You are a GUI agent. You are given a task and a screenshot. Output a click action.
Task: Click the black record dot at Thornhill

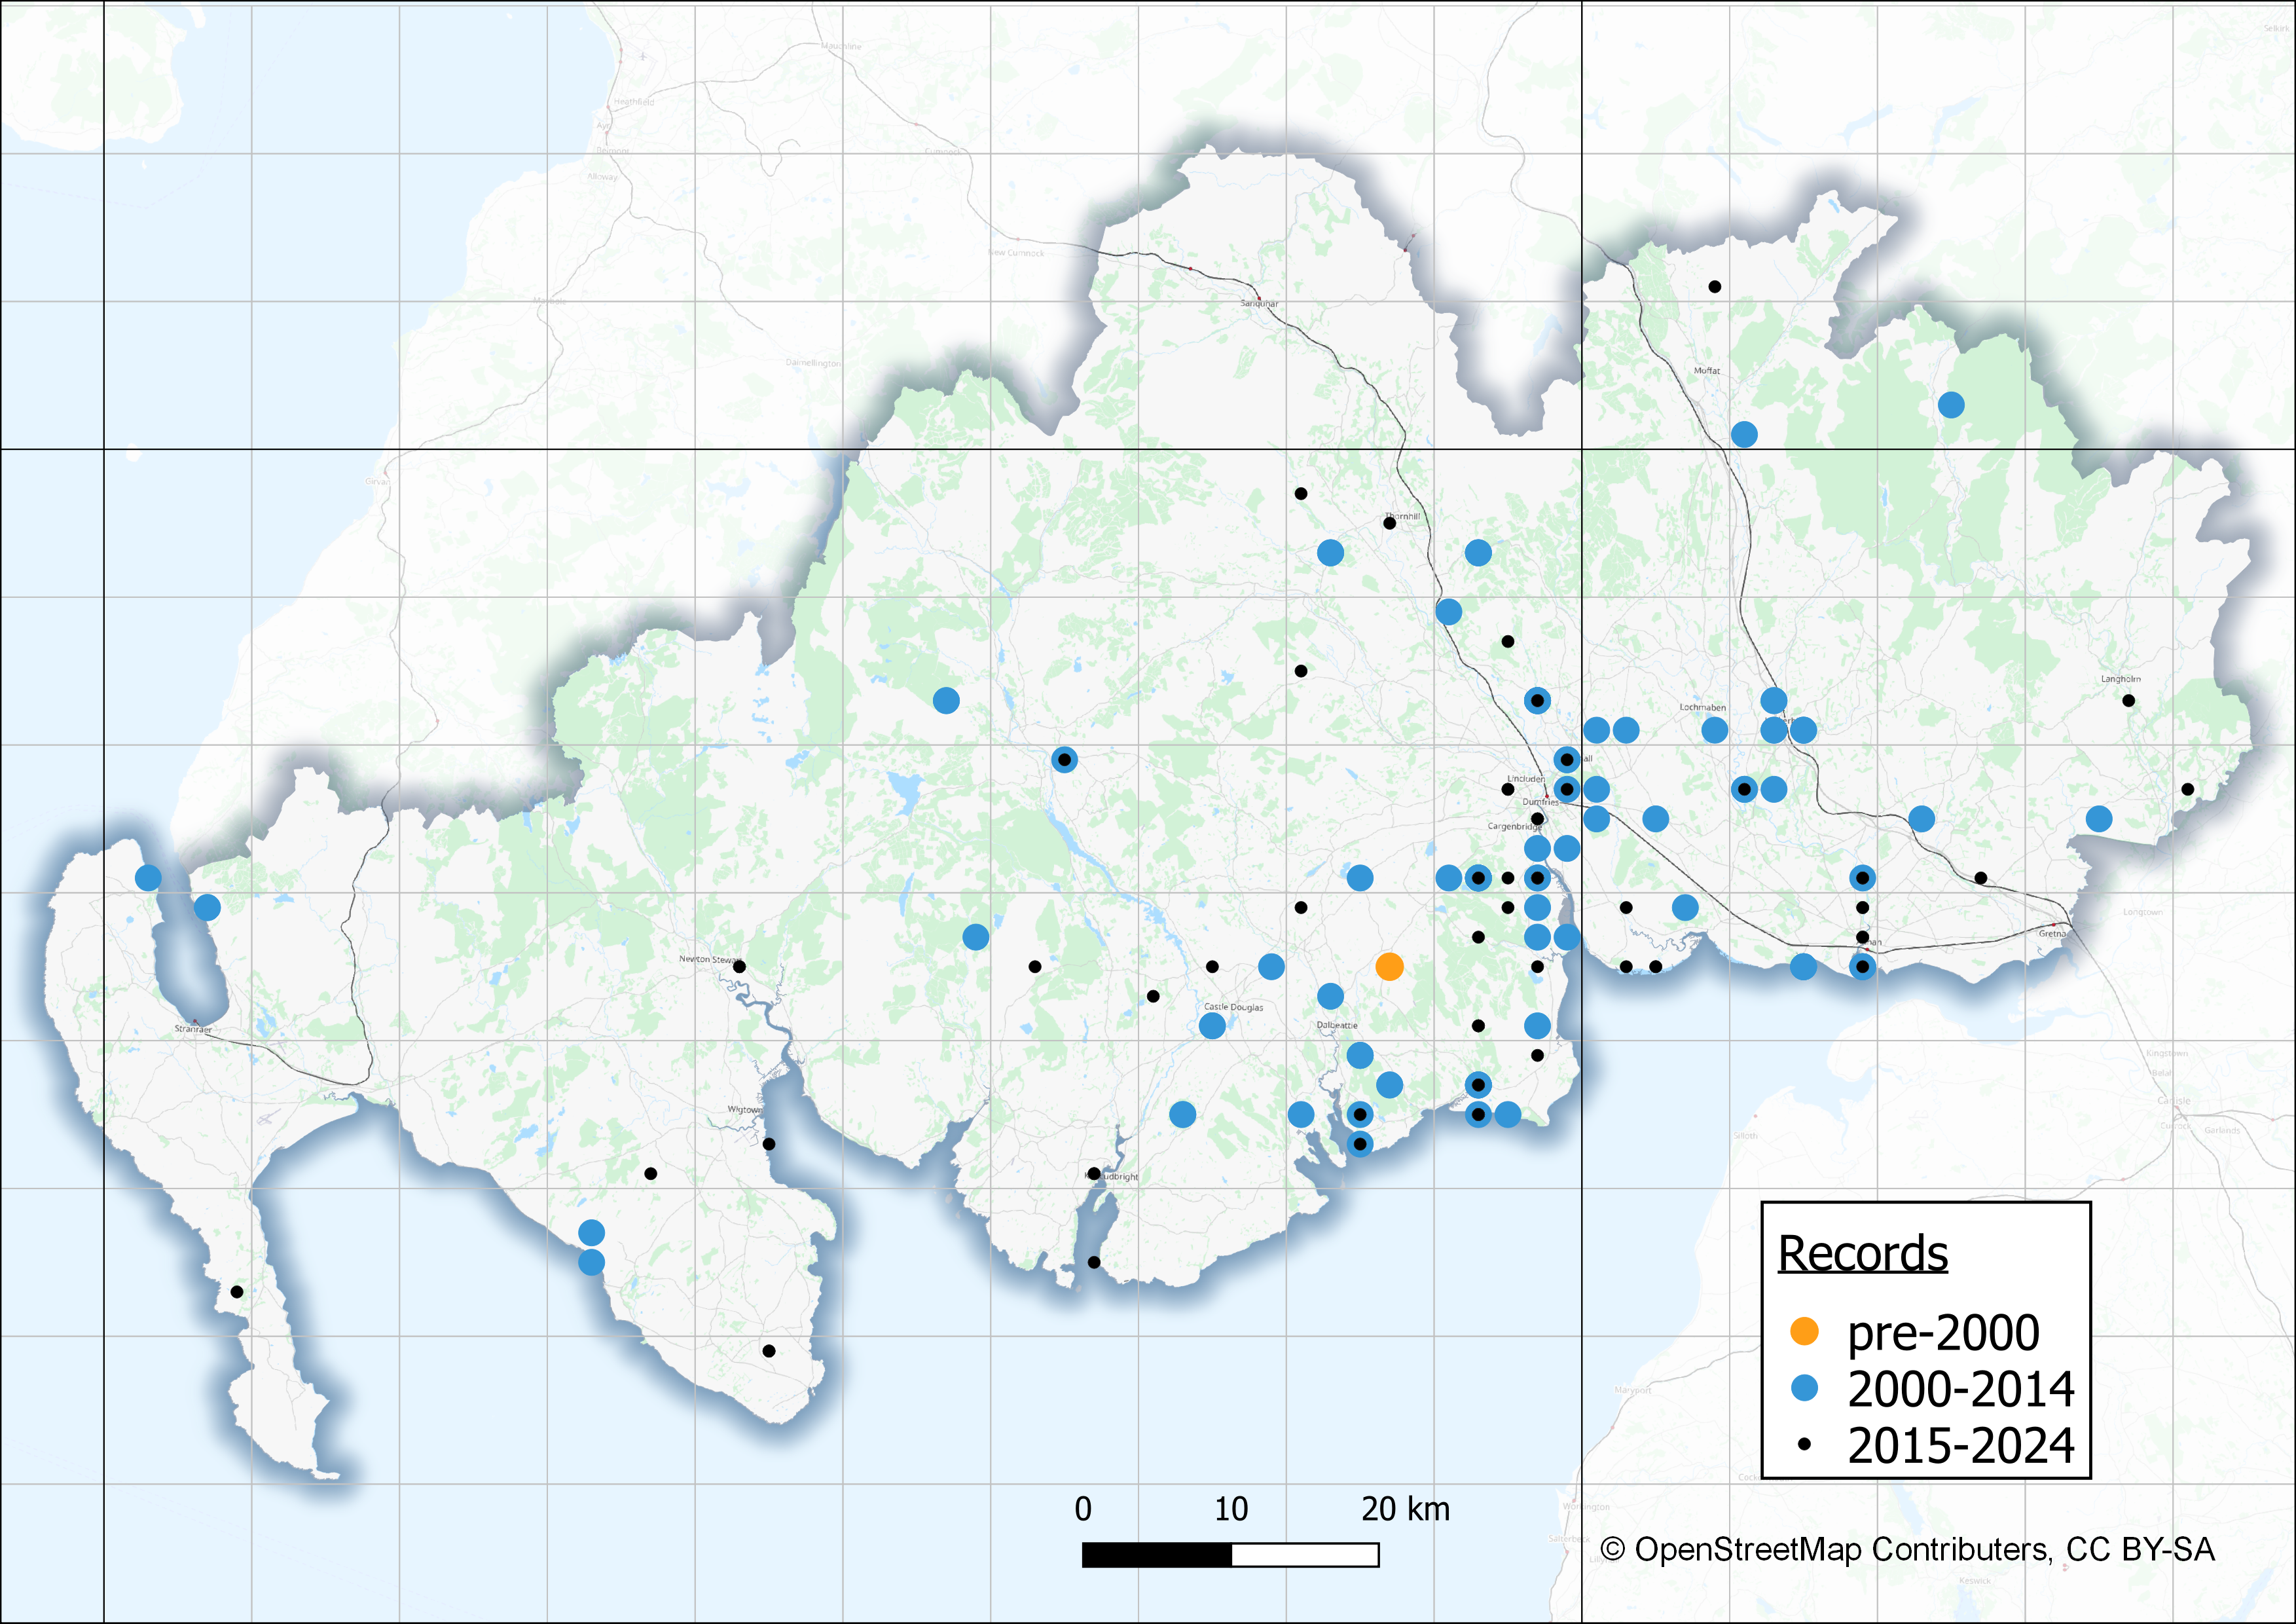tap(1389, 523)
